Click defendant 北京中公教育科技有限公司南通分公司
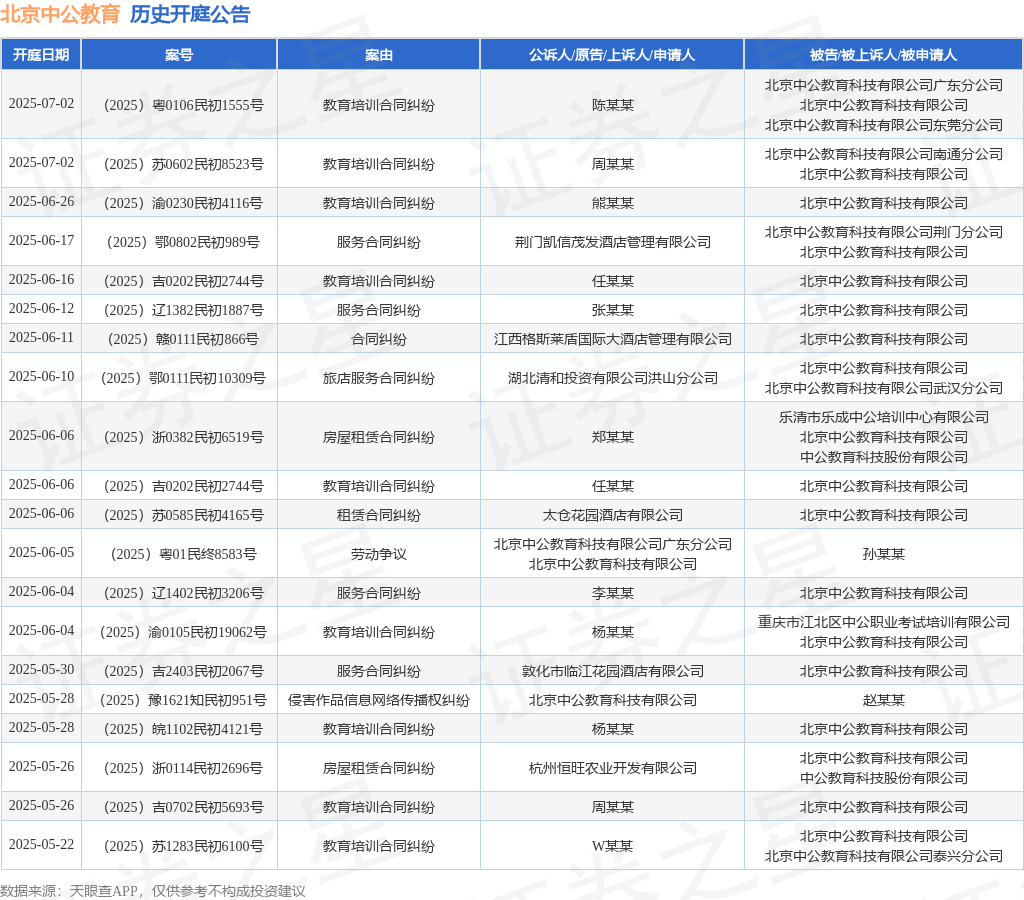This screenshot has height=900, width=1024. pyautogui.click(x=884, y=154)
